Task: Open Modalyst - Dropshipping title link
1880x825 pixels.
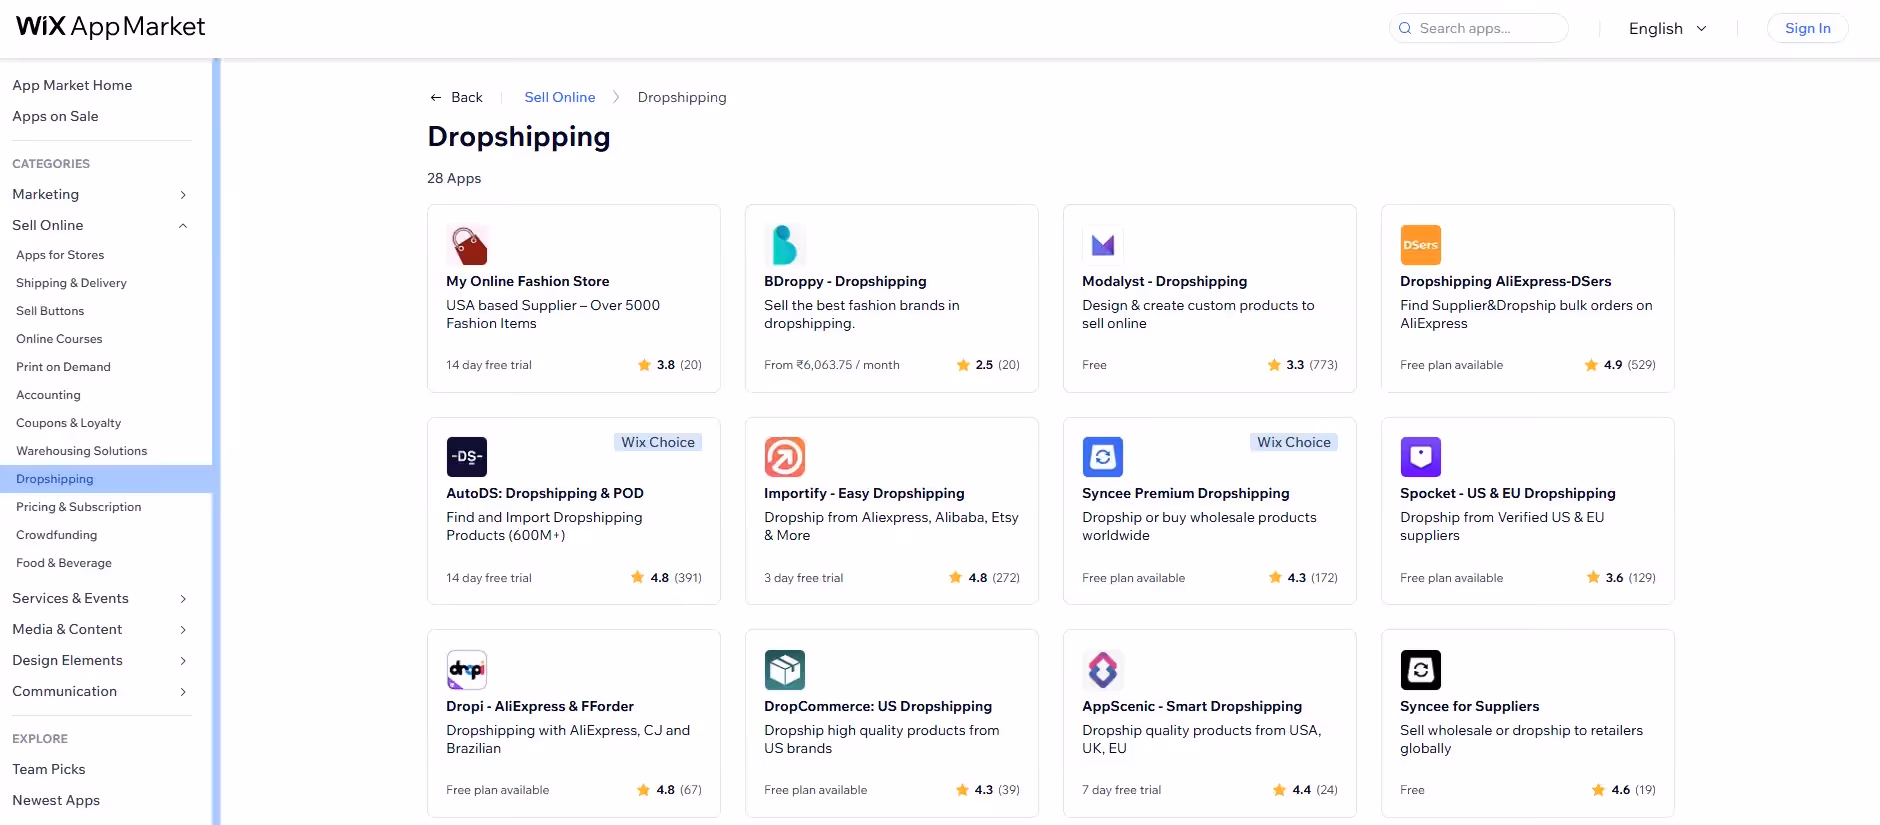Action: 1164,281
